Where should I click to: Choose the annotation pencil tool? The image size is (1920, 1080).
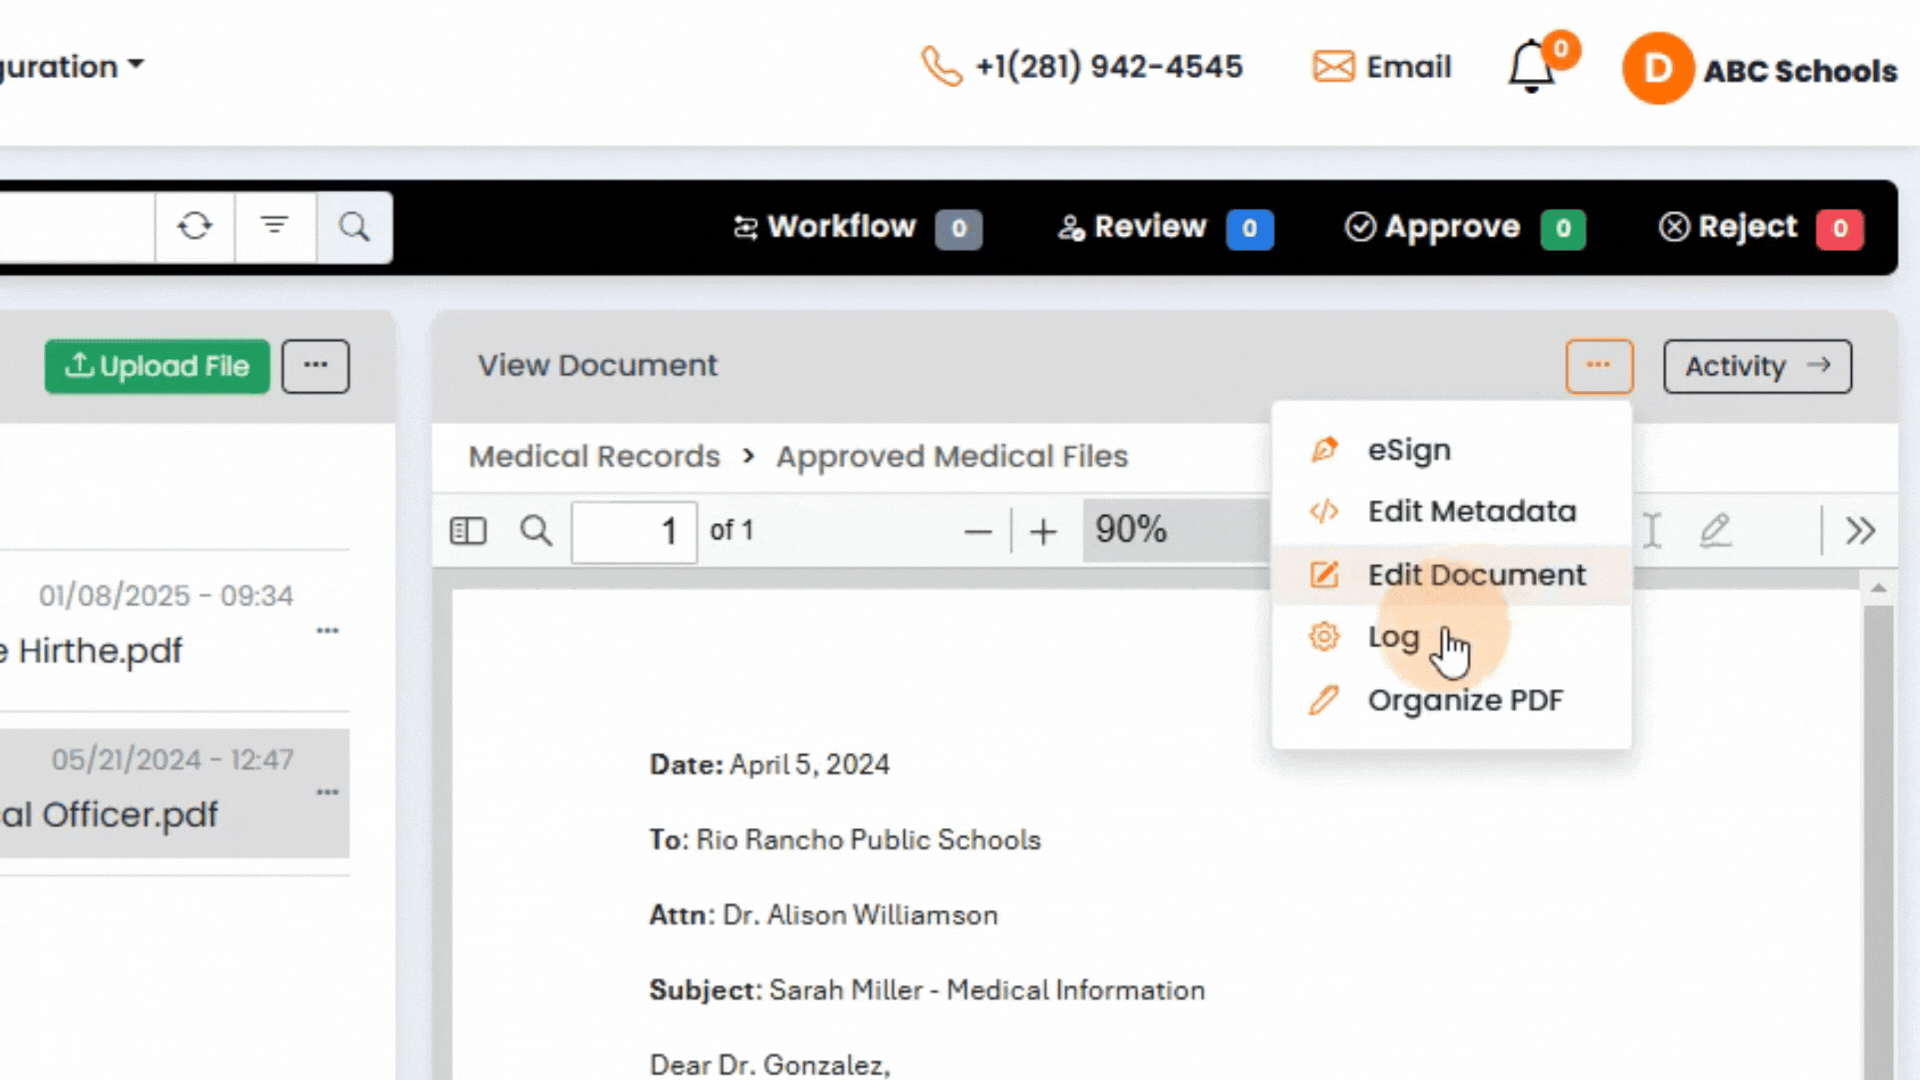coord(1717,531)
